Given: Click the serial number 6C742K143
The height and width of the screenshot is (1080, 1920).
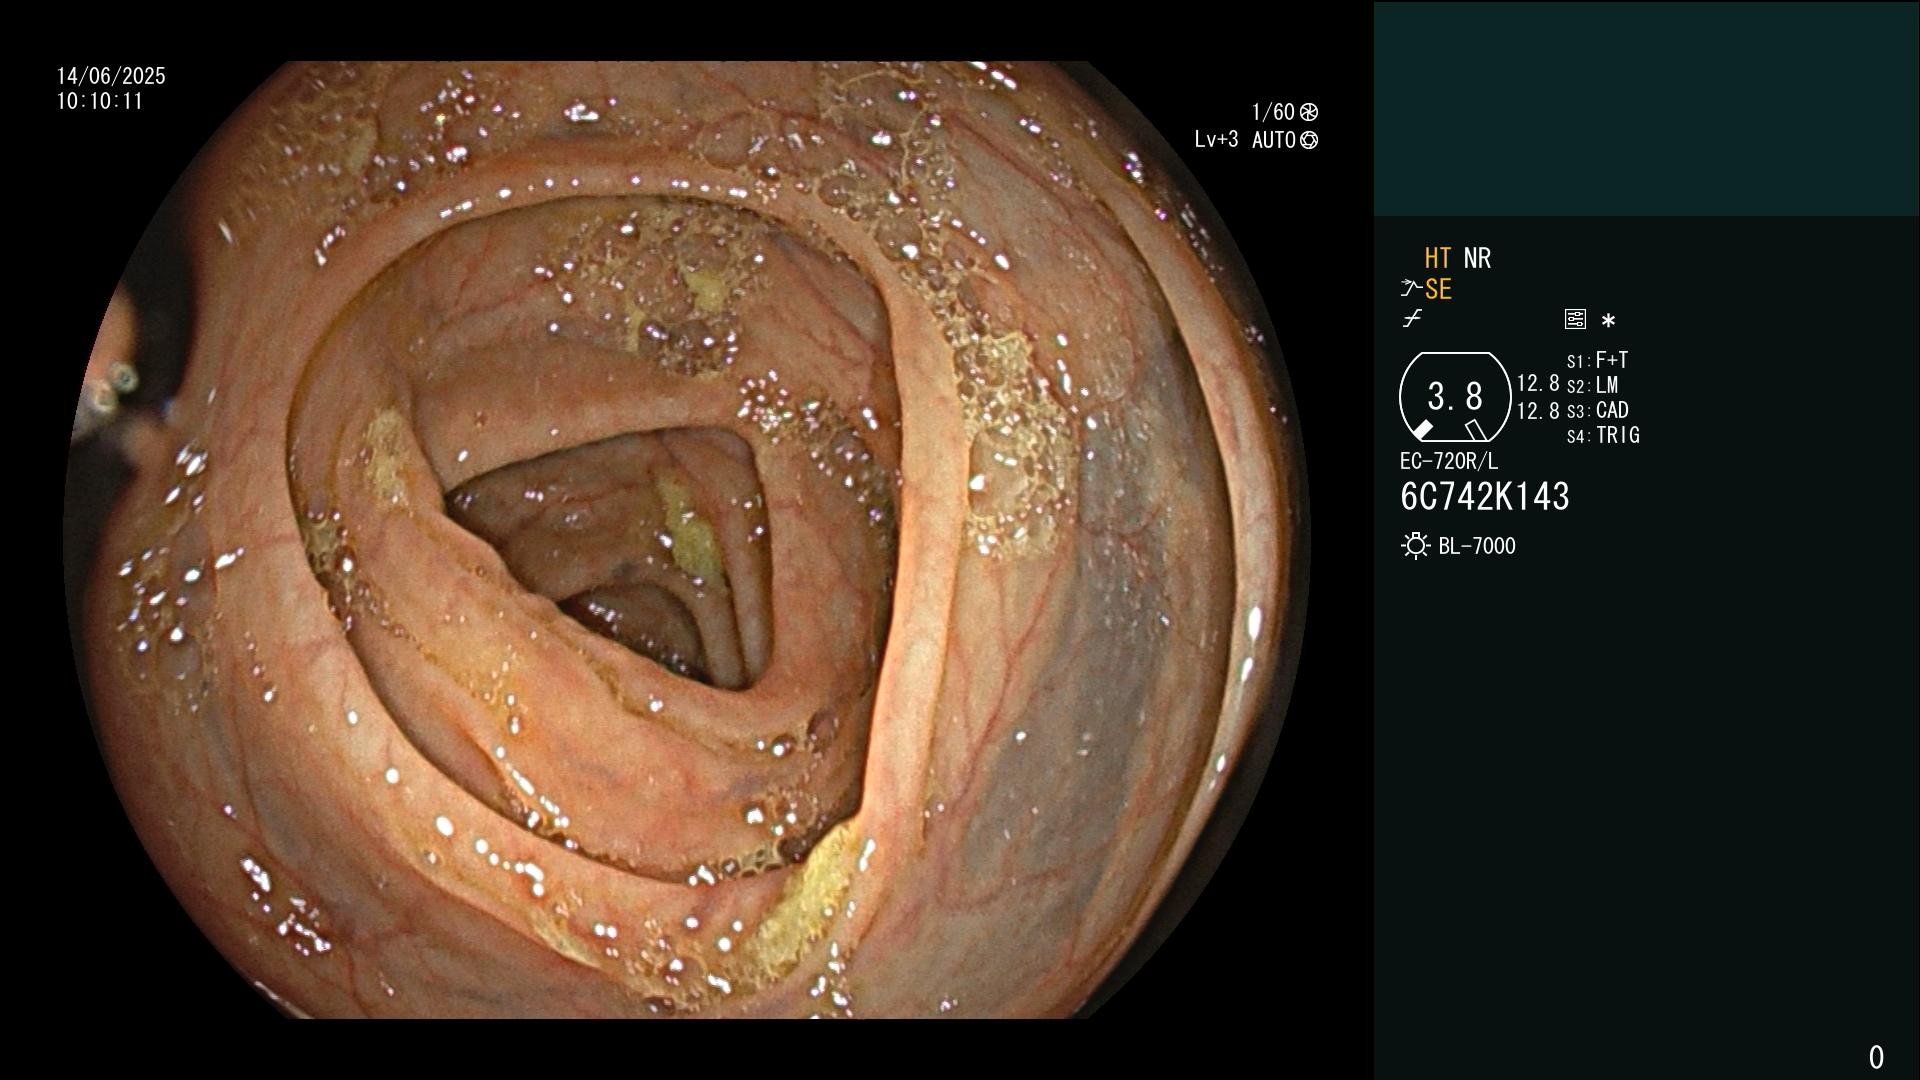Looking at the screenshot, I should (x=1485, y=496).
